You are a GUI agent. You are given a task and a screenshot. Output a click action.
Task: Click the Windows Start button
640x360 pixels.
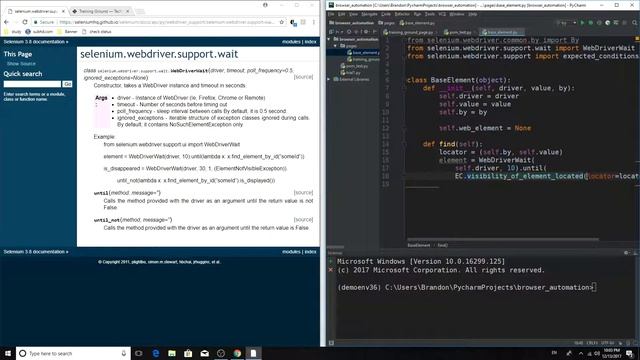[x=7, y=353]
